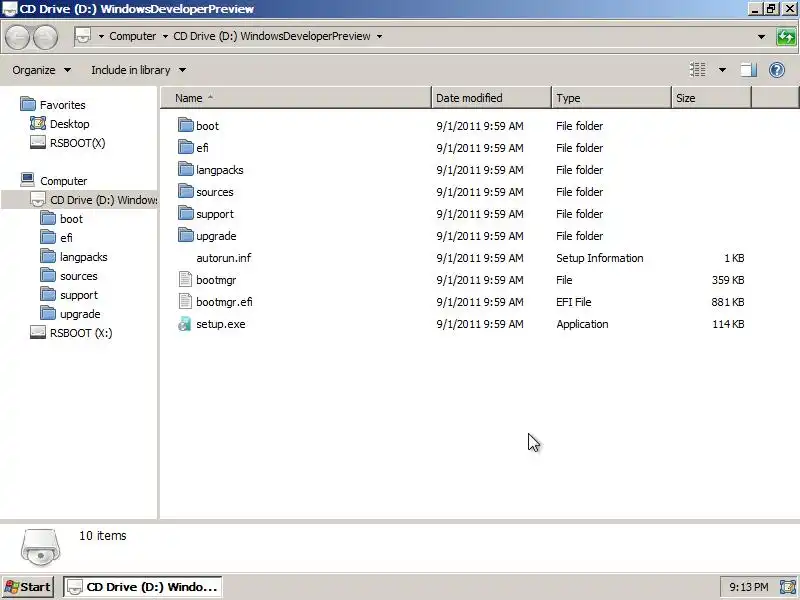800x600 pixels.
Task: Click the Start button on taskbar
Action: click(x=28, y=587)
